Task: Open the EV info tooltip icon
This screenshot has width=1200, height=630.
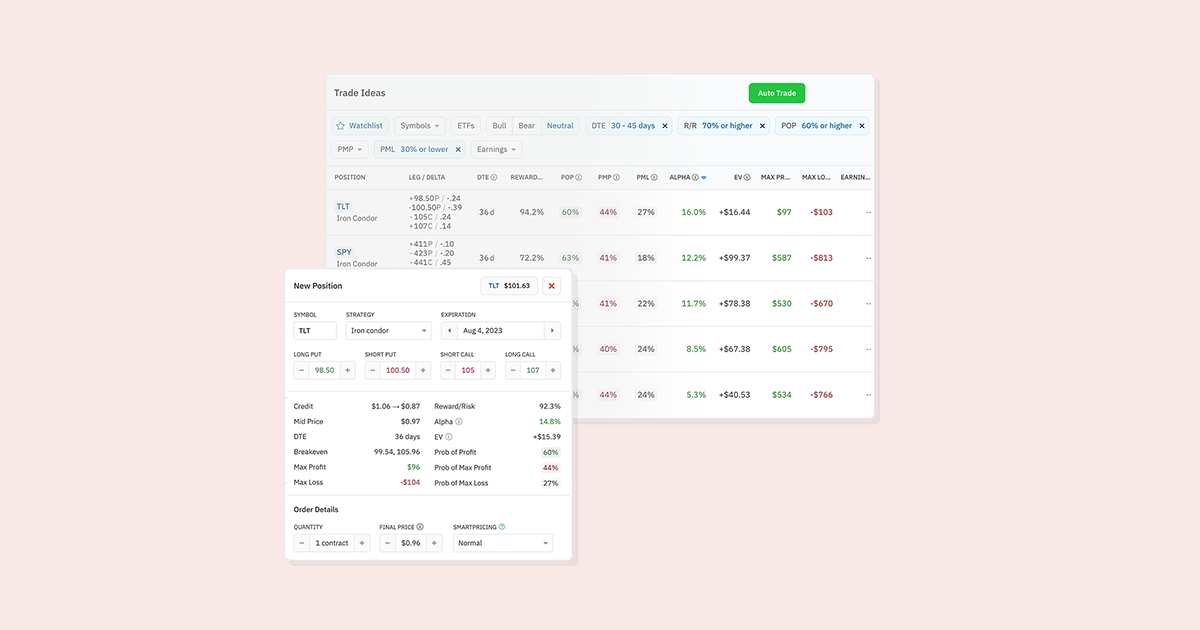Action: click(x=448, y=436)
